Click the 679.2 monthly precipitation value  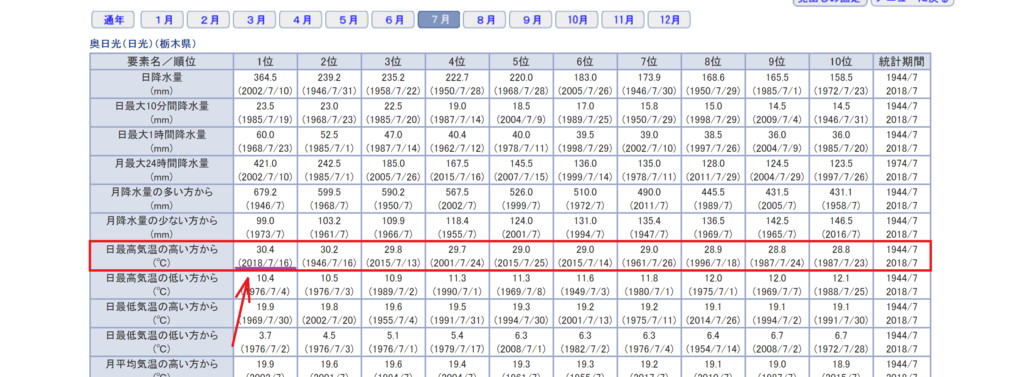265,192
